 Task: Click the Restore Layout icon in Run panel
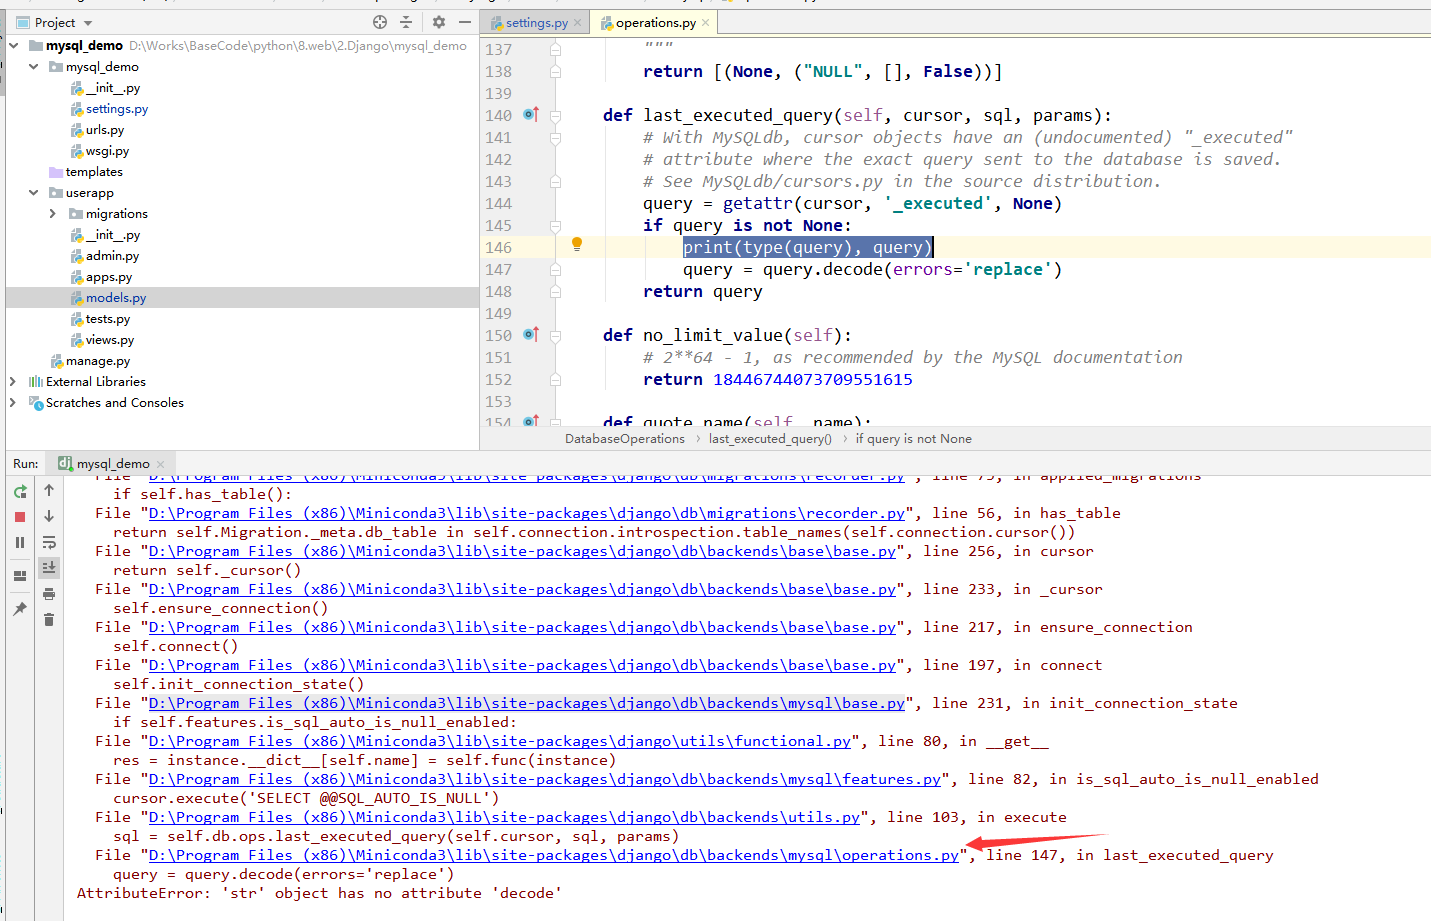(20, 576)
